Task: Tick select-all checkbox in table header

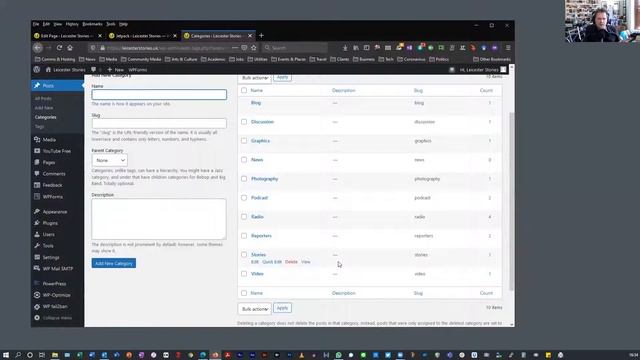Action: pos(244,90)
